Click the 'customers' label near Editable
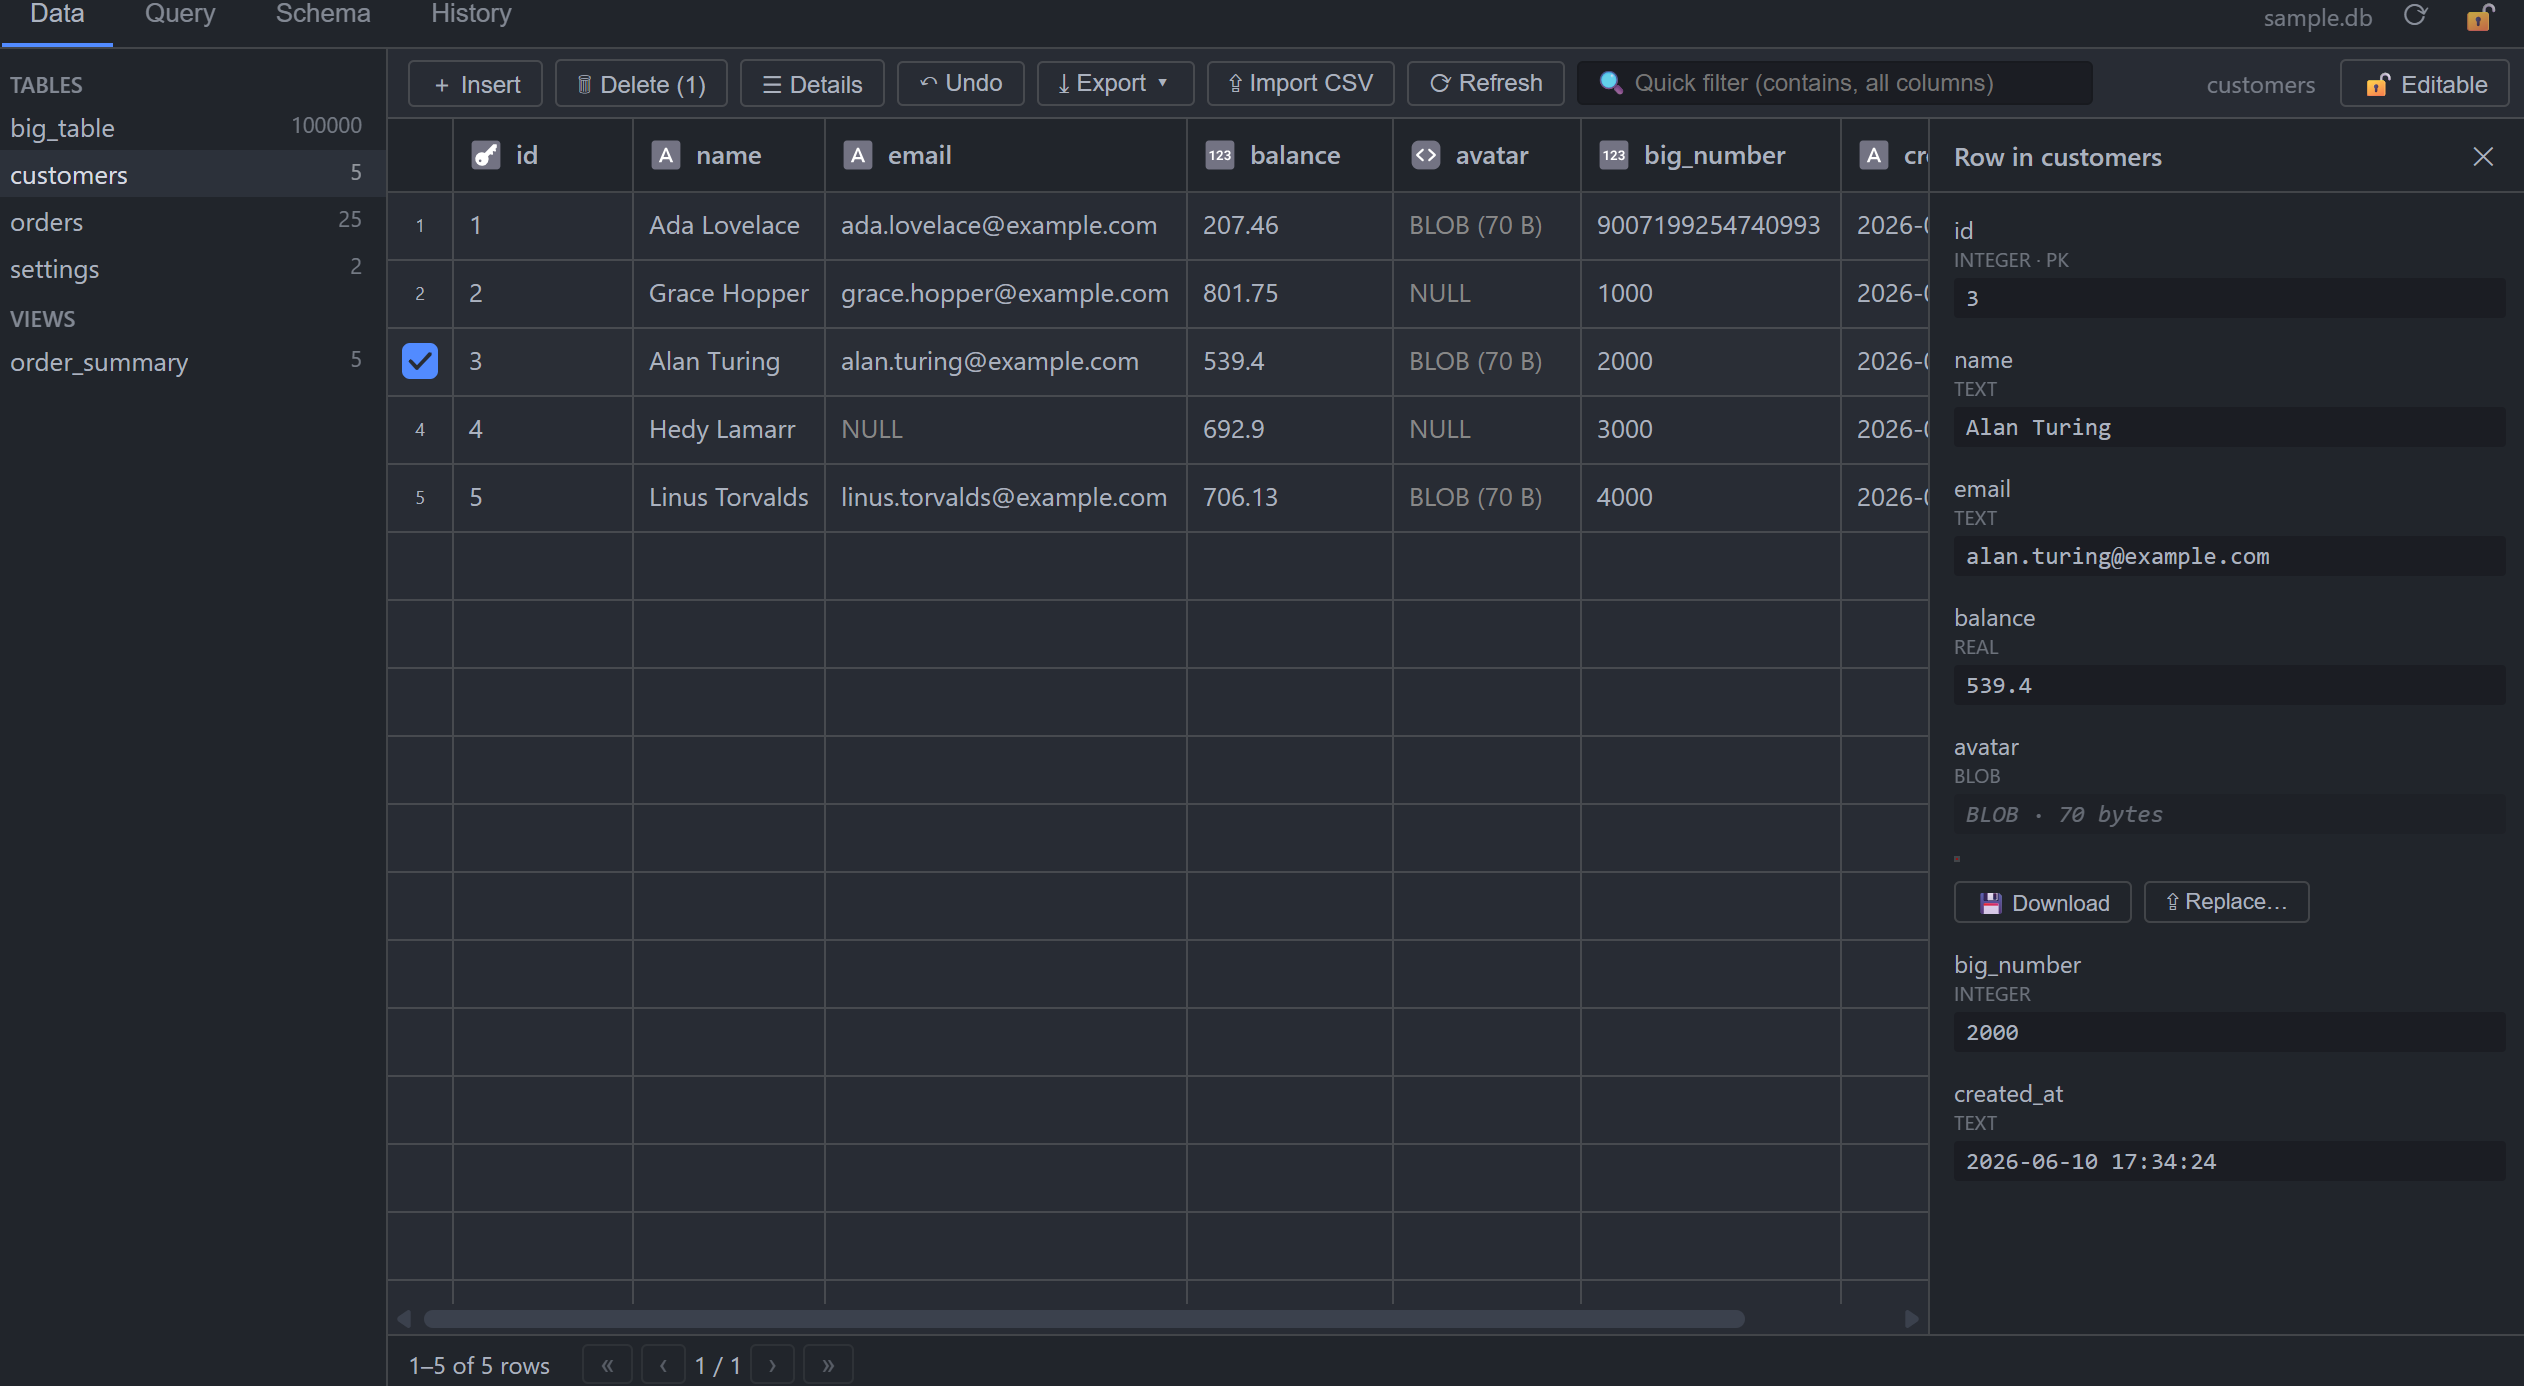This screenshot has height=1386, width=2524. (x=2261, y=85)
